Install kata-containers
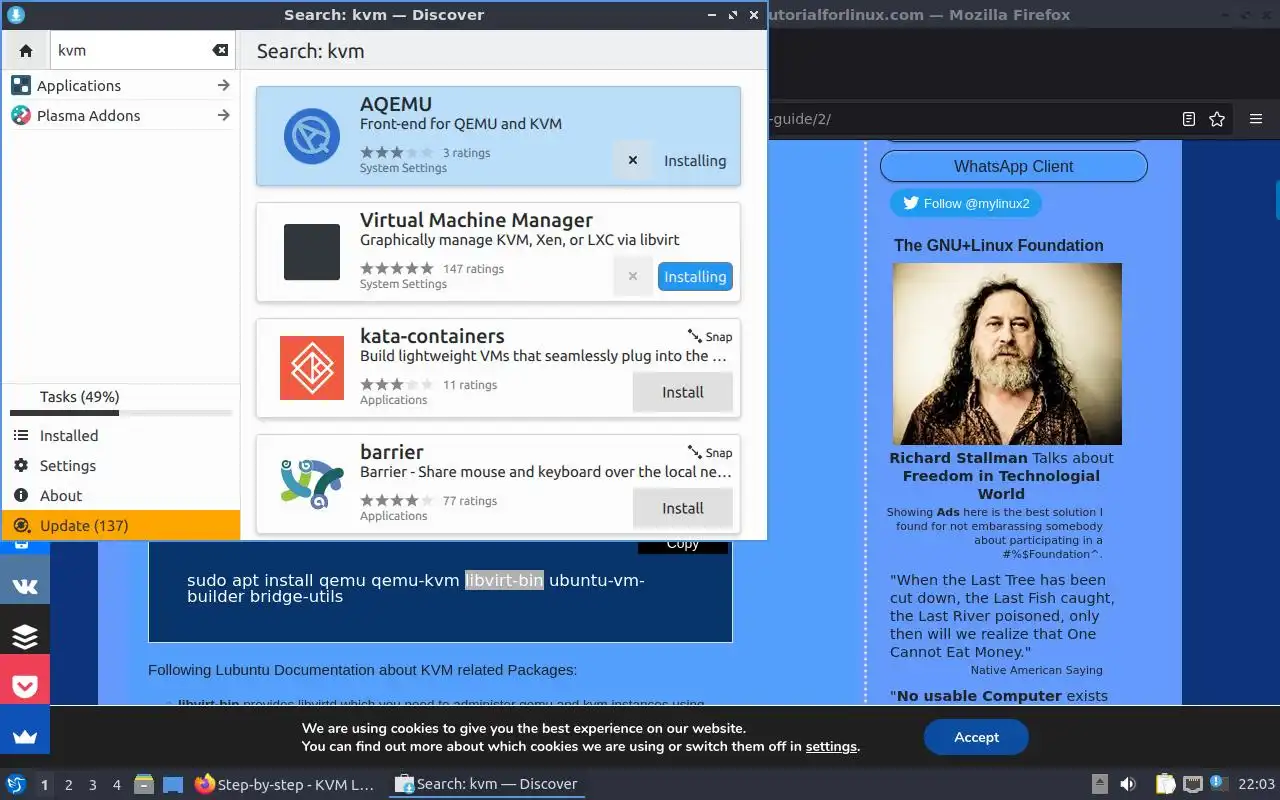 [x=683, y=392]
